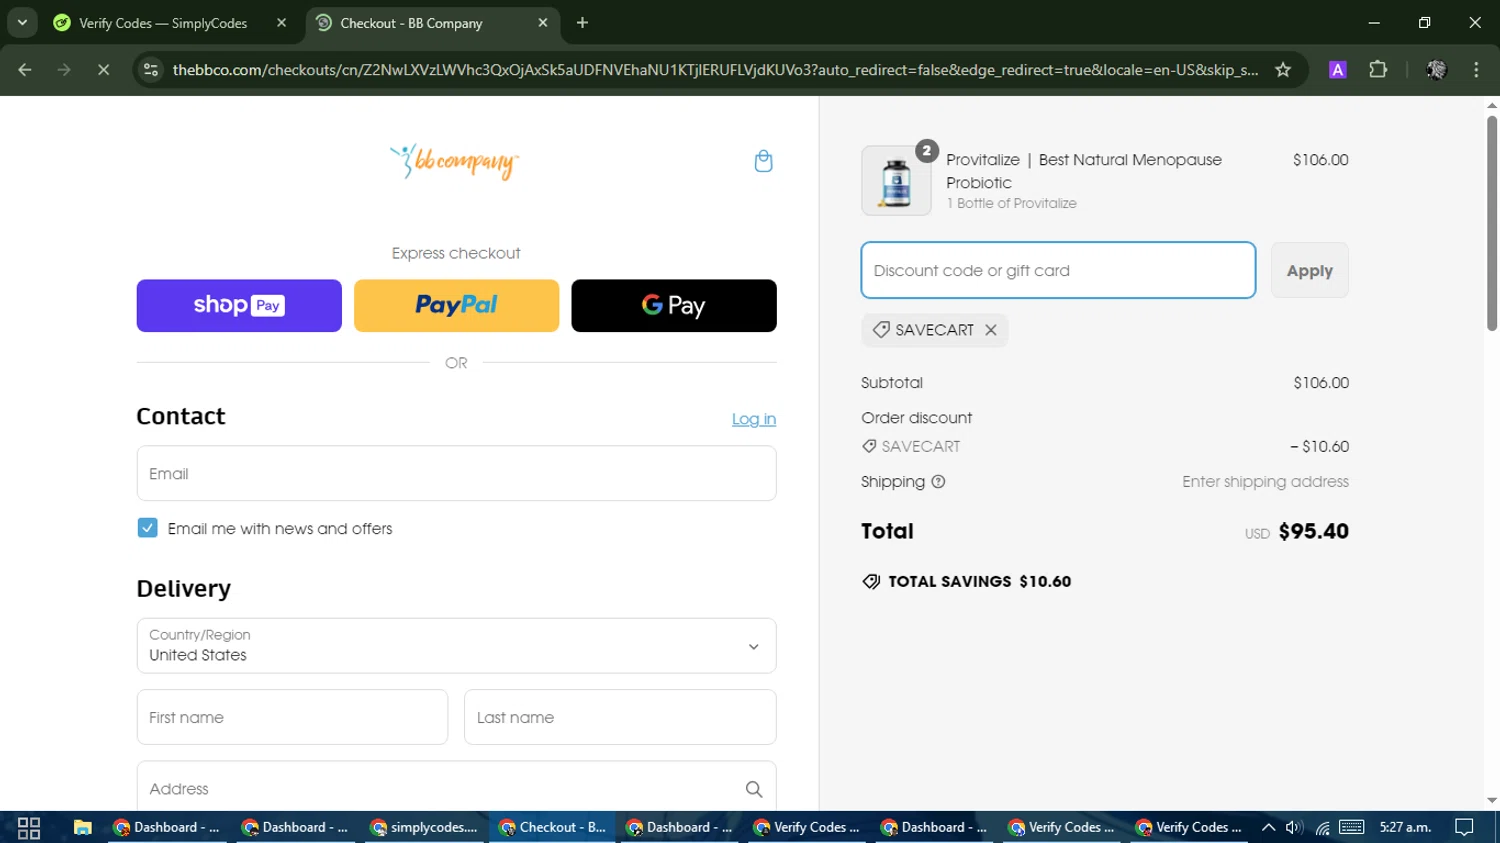
Task: Click the Last name field
Action: point(620,717)
